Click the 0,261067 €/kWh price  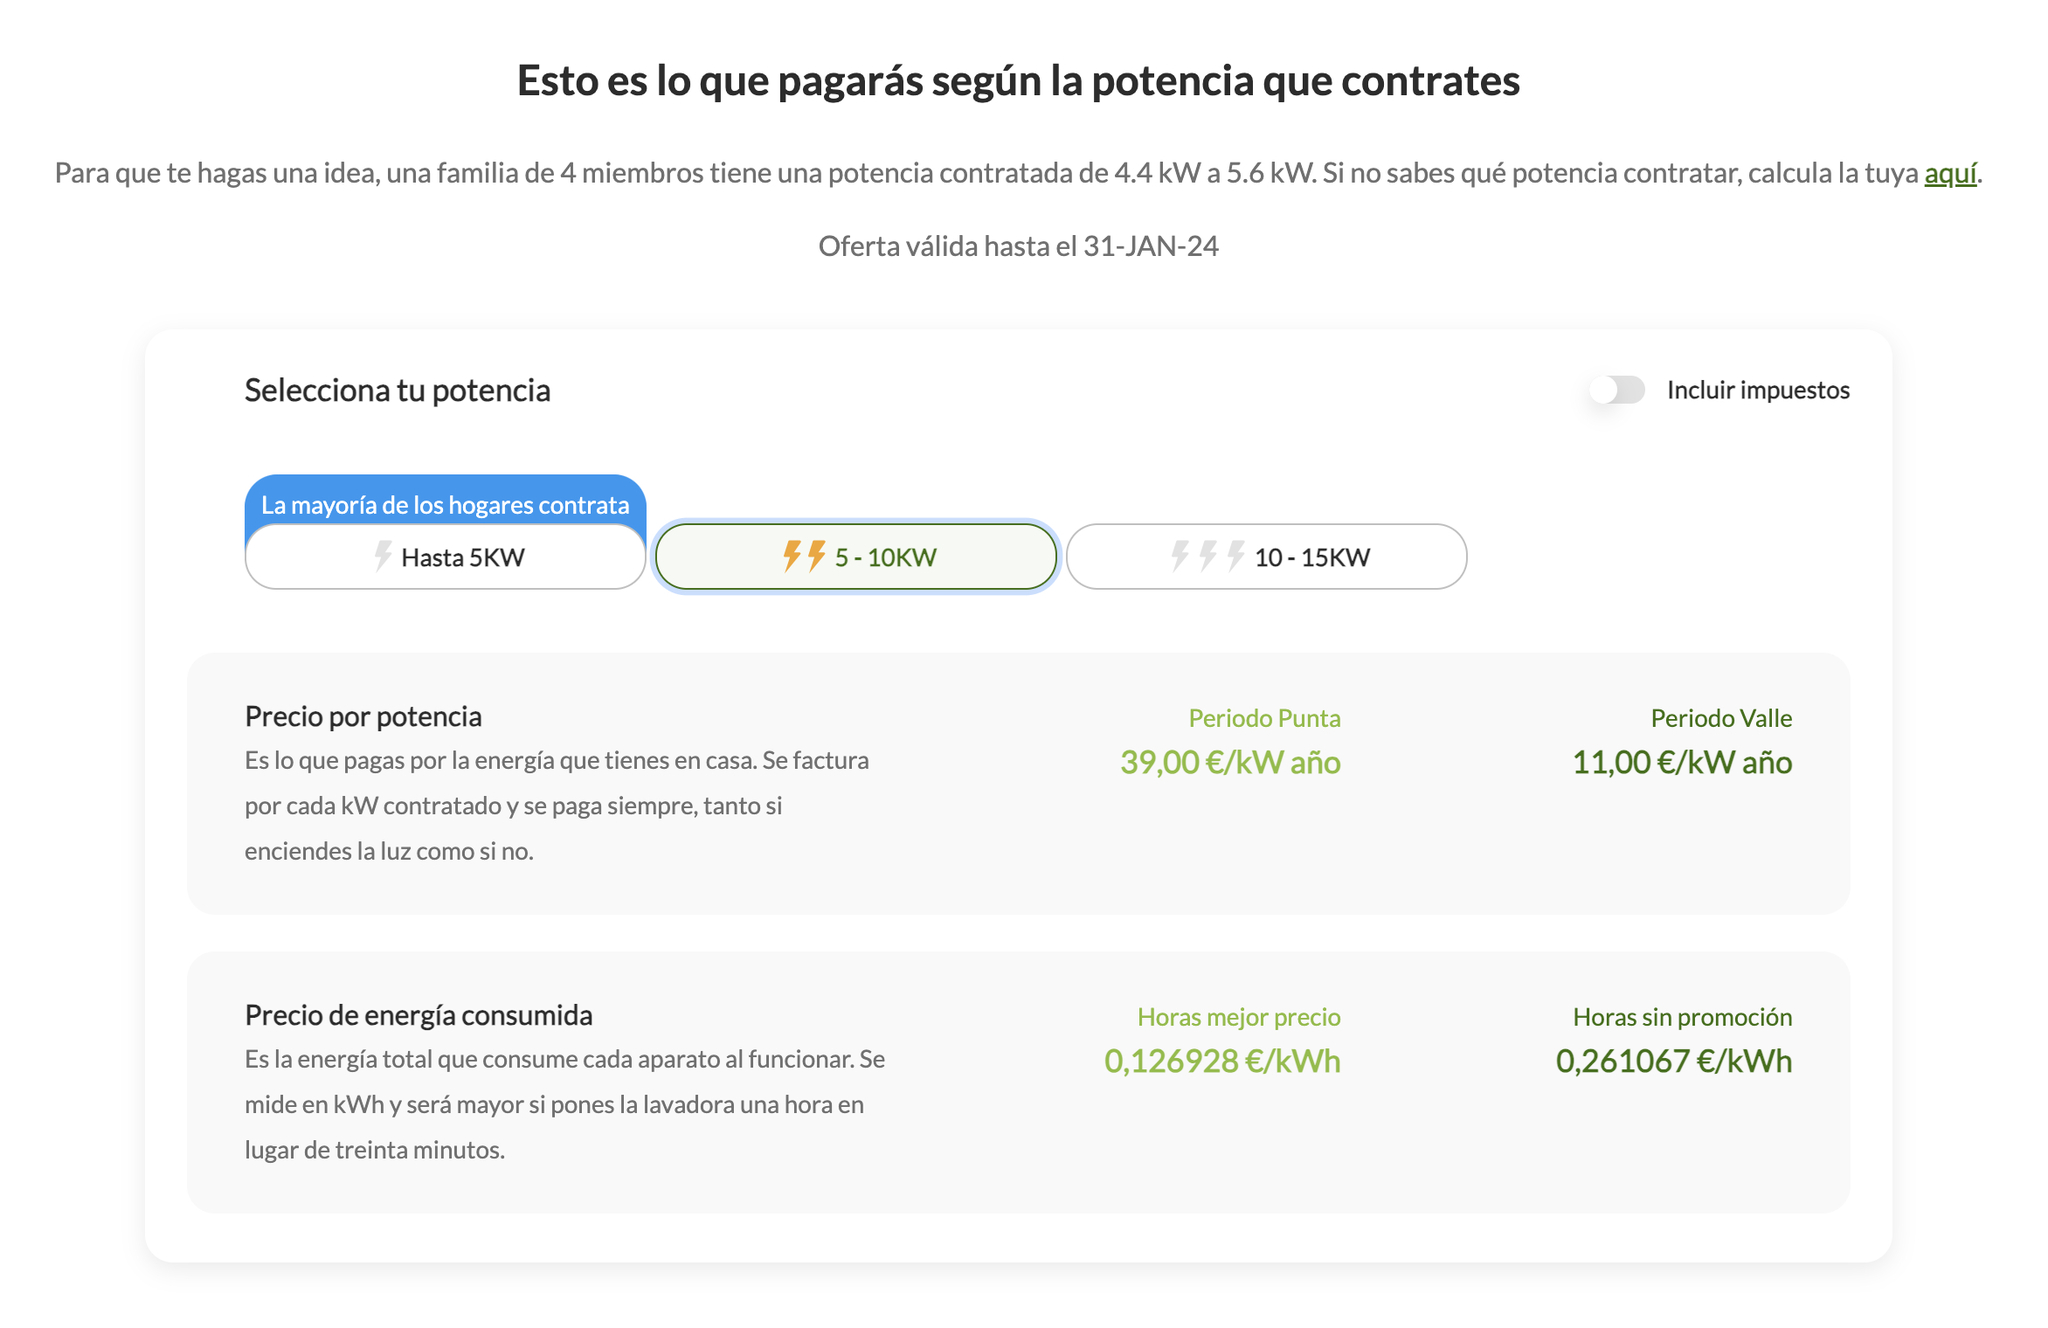click(x=1673, y=1061)
